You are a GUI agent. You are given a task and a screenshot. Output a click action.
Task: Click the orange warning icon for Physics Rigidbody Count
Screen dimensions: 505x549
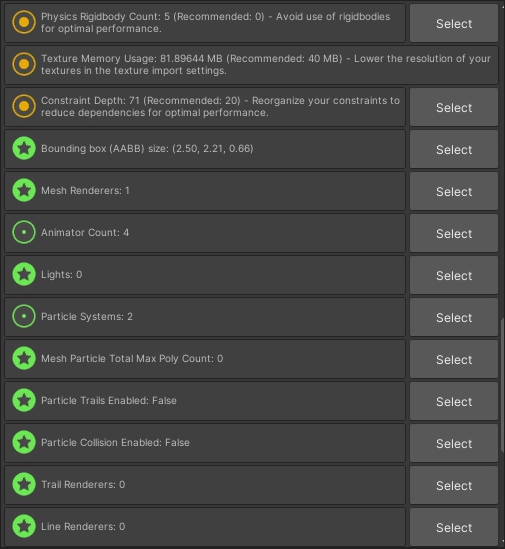(x=24, y=22)
